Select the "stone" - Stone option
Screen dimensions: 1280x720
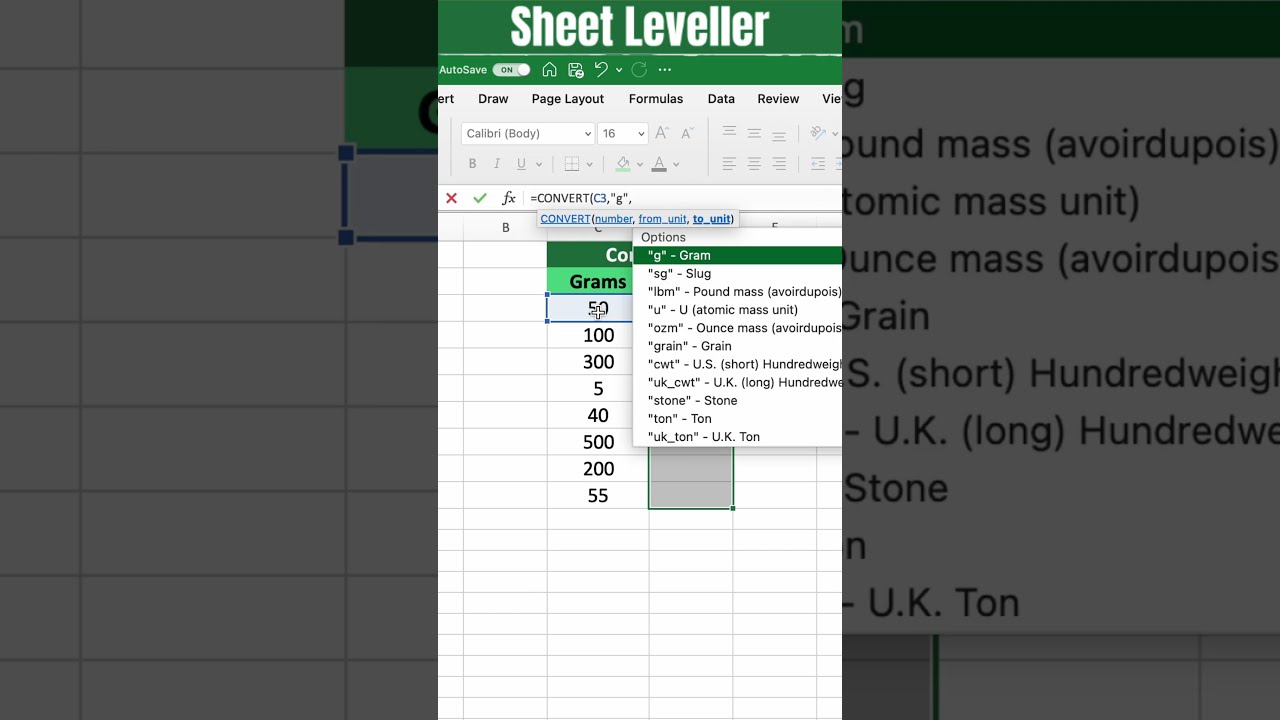[738, 400]
